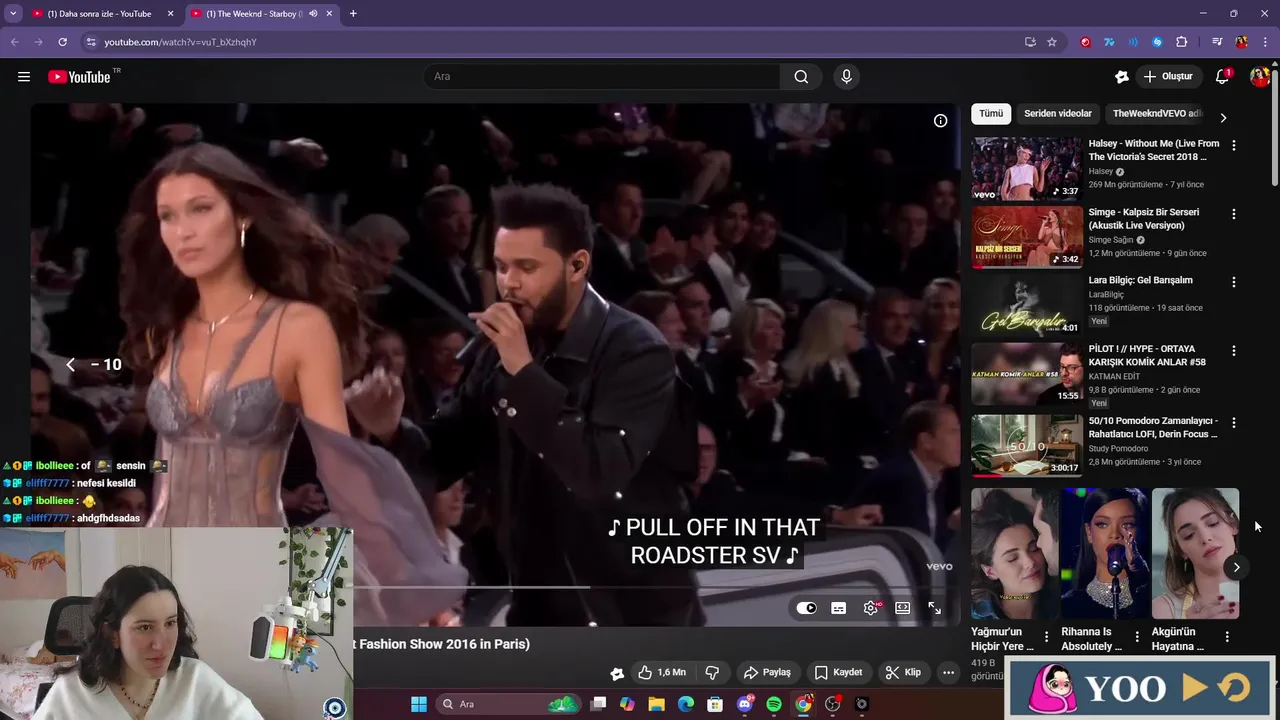Open File Explorer from the taskbar
The width and height of the screenshot is (1280, 720).
click(656, 704)
